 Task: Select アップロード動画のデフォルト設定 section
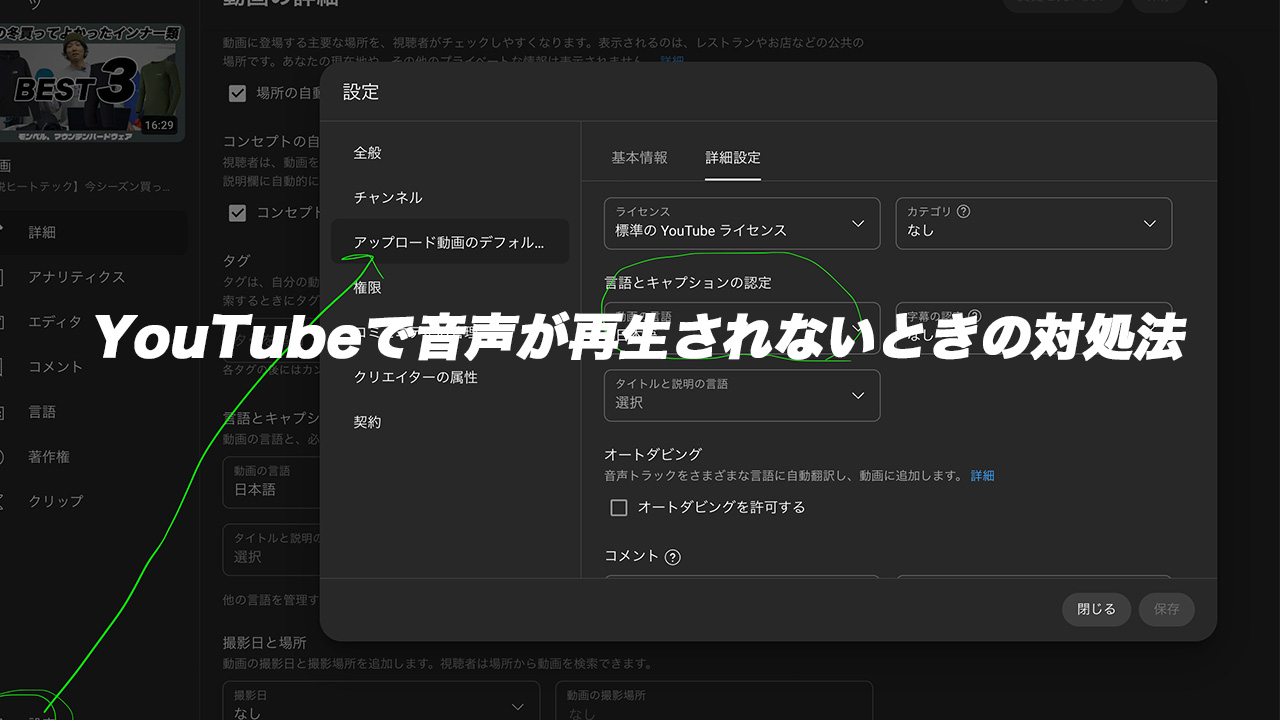pyautogui.click(x=450, y=243)
